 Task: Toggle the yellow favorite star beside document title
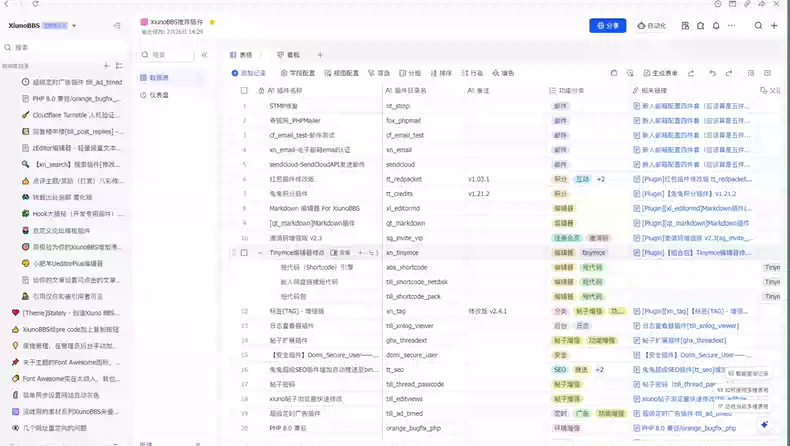212,20
